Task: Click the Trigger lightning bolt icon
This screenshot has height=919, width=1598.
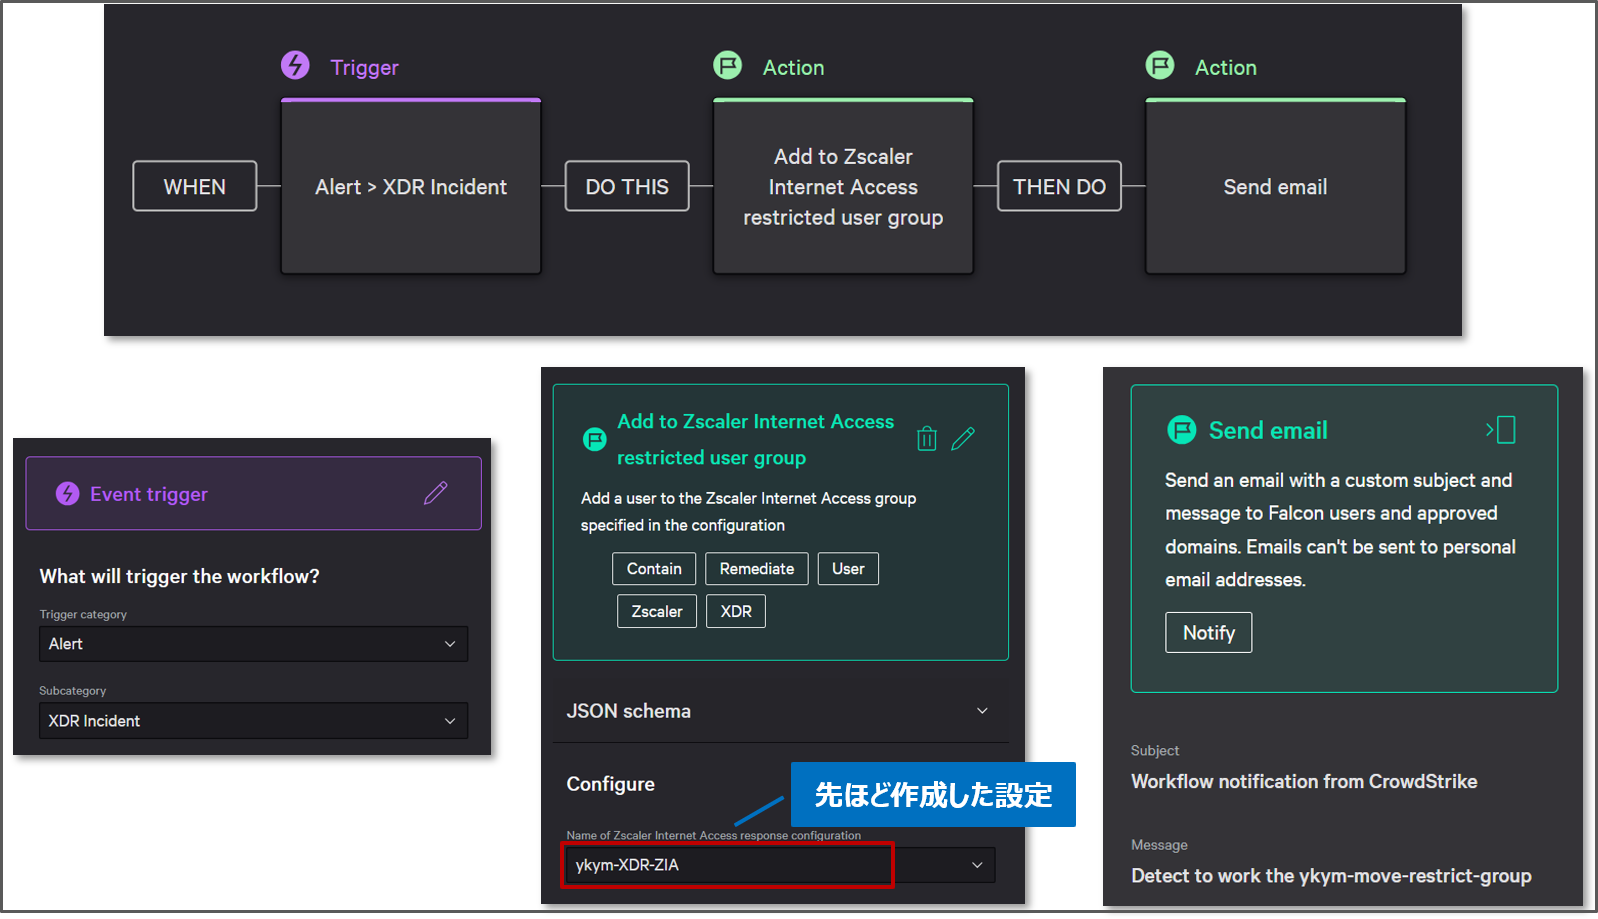Action: (295, 66)
